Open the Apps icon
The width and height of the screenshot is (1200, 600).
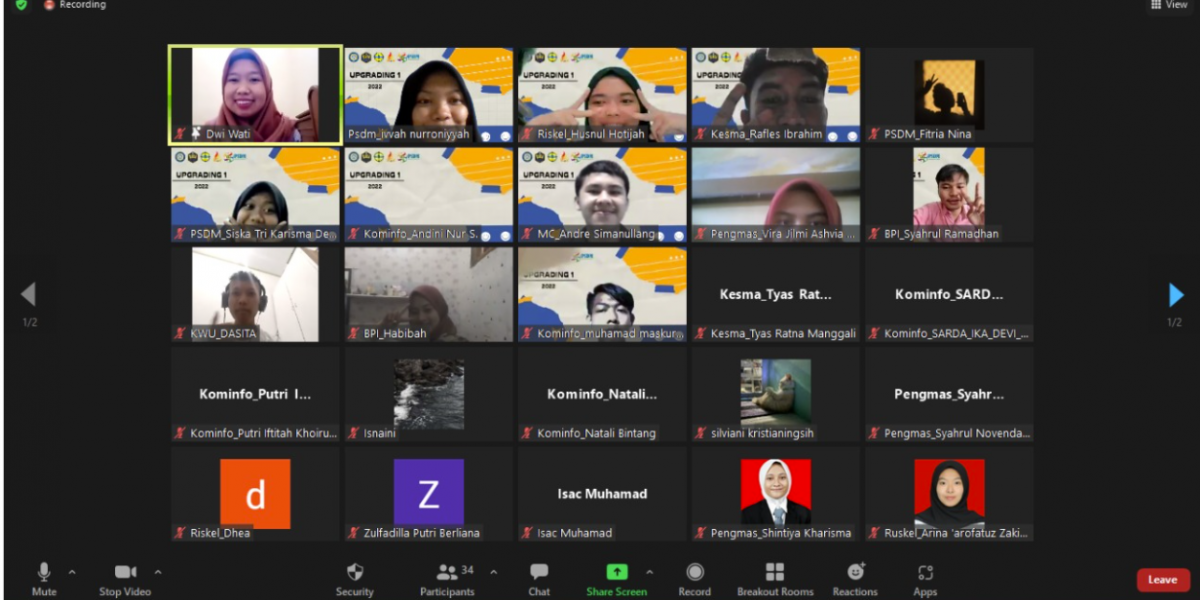(925, 572)
